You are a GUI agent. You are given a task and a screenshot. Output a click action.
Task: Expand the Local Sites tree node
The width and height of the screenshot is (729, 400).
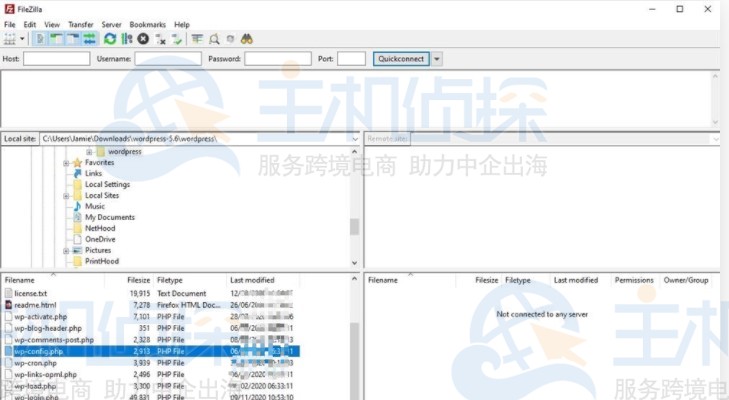tap(66, 196)
